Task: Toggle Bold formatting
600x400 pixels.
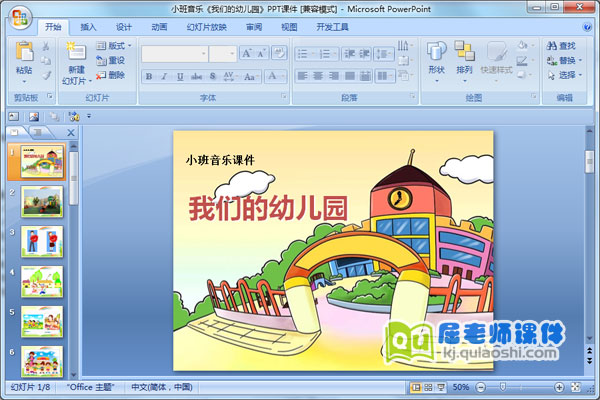Action: (x=149, y=77)
